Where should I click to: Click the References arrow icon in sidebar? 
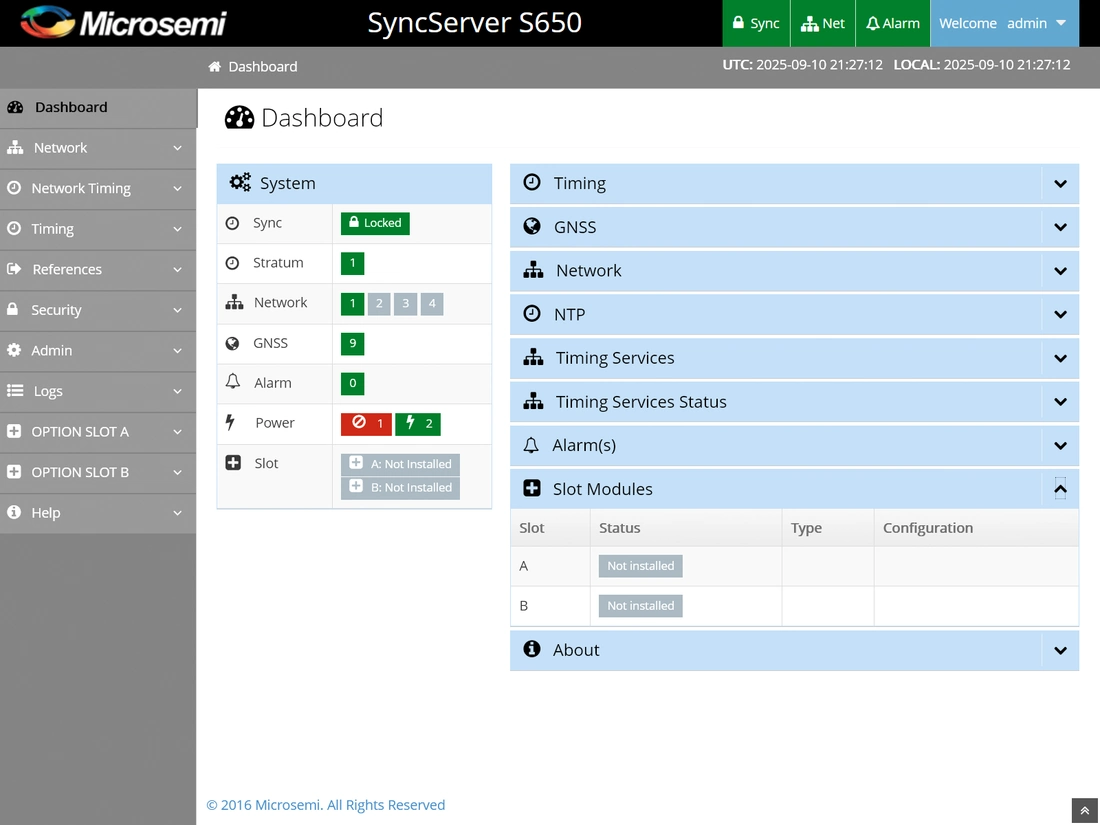[14, 269]
